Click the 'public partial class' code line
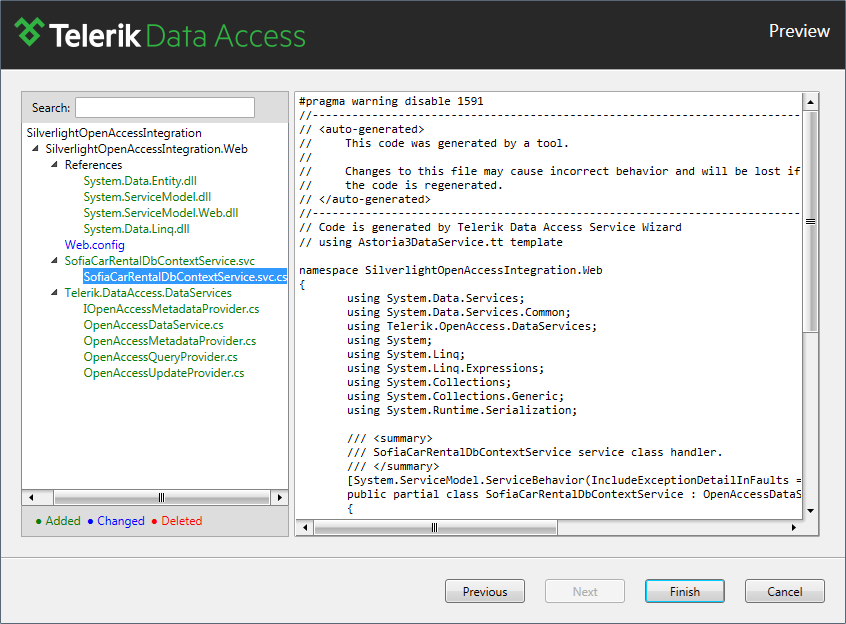 574,495
